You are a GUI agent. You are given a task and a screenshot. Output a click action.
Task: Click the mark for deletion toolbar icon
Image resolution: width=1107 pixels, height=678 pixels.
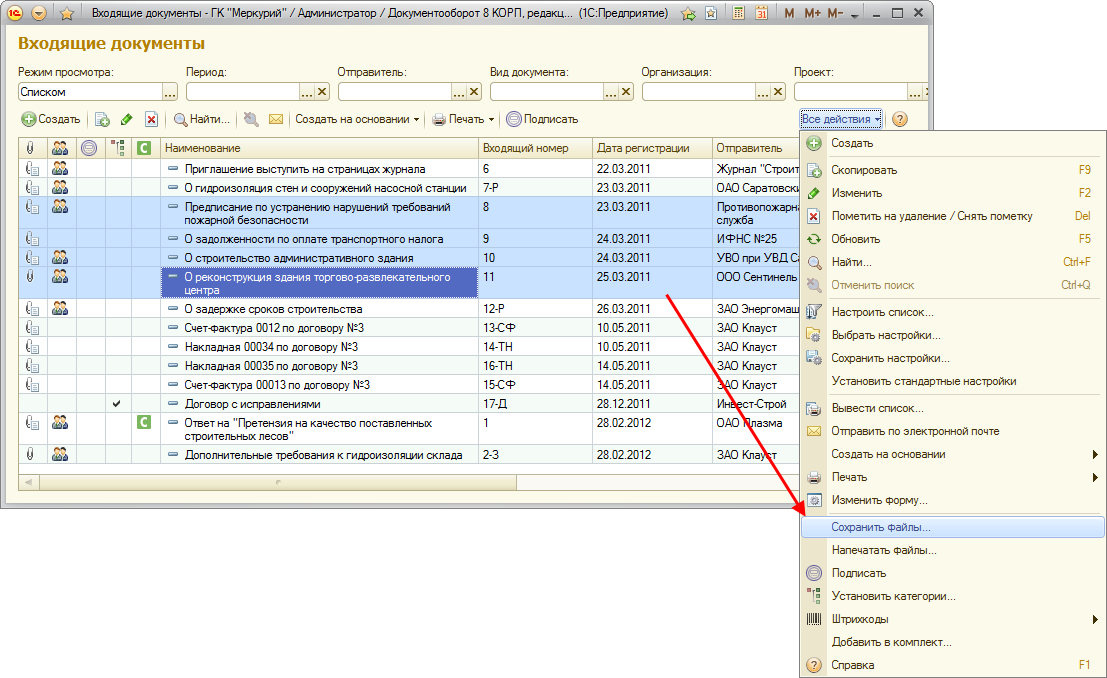tap(151, 119)
